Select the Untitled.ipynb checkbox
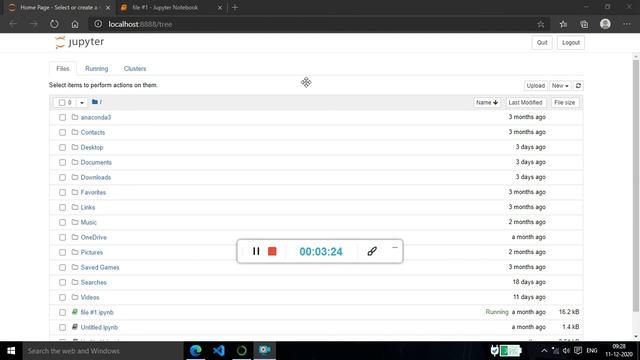The height and width of the screenshot is (360, 640). click(x=62, y=327)
